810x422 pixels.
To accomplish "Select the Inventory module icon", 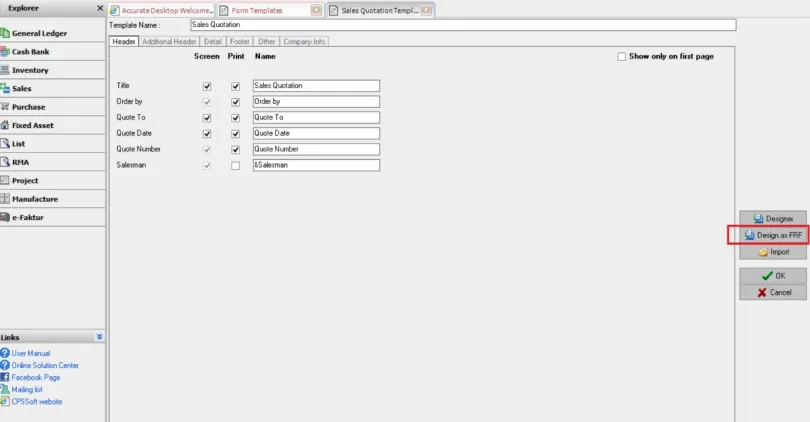I will tap(5, 70).
